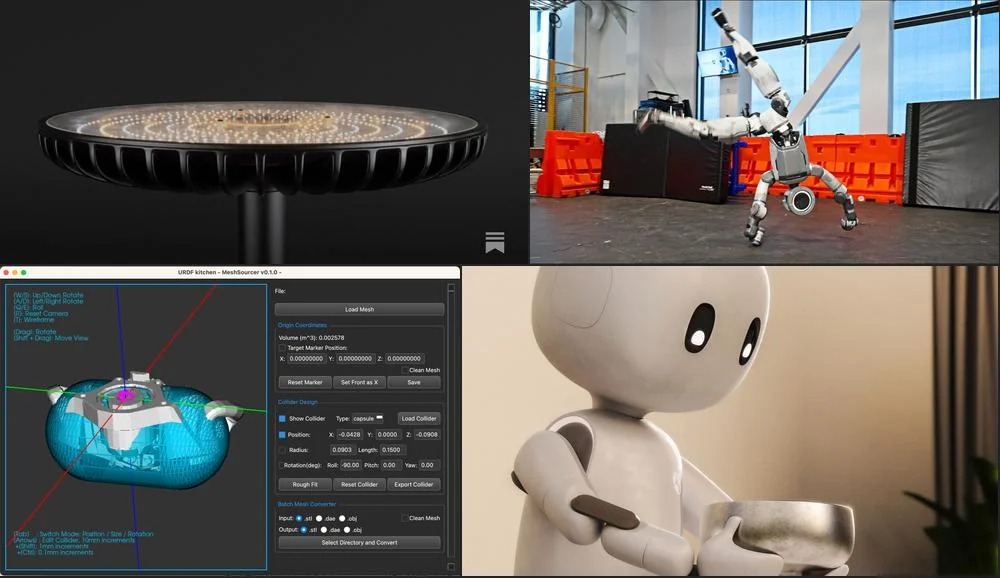
Task: Enable the Radius checkbox in Collider Design
Action: coord(282,450)
